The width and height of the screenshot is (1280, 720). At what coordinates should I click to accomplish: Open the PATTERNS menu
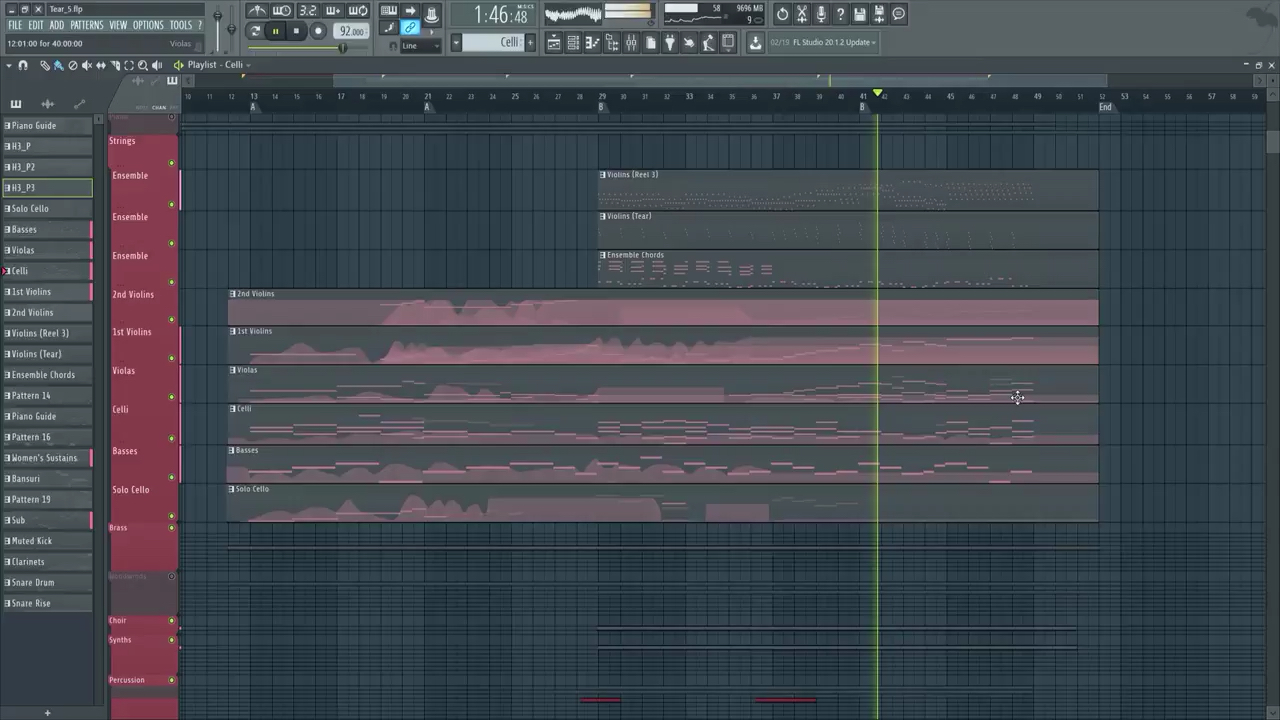[x=86, y=25]
